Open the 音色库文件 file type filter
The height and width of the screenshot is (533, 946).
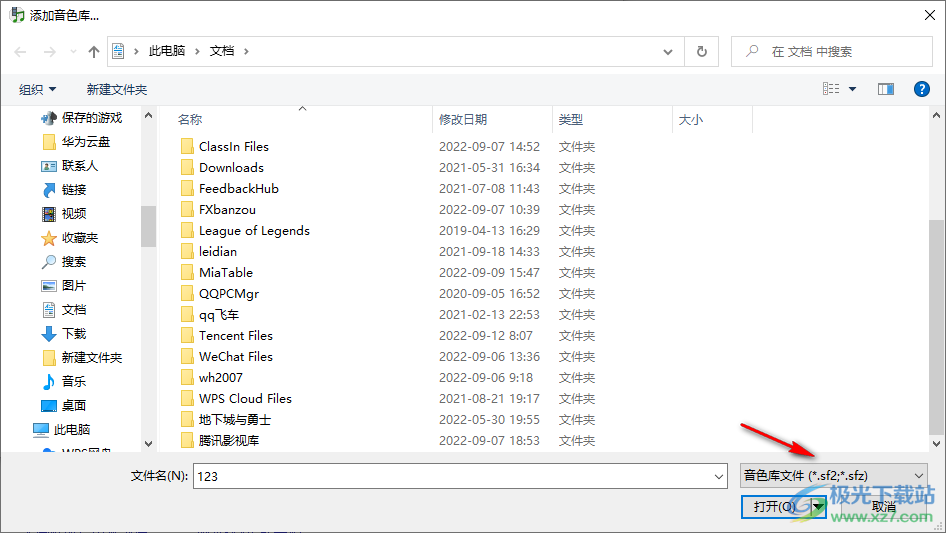(834, 476)
